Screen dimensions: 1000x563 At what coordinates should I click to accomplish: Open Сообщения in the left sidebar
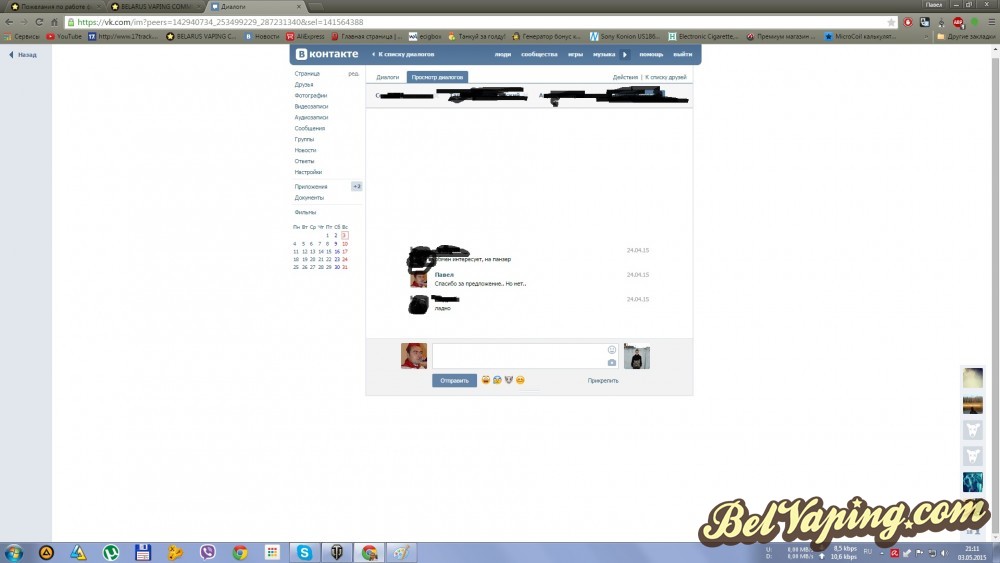tap(309, 128)
